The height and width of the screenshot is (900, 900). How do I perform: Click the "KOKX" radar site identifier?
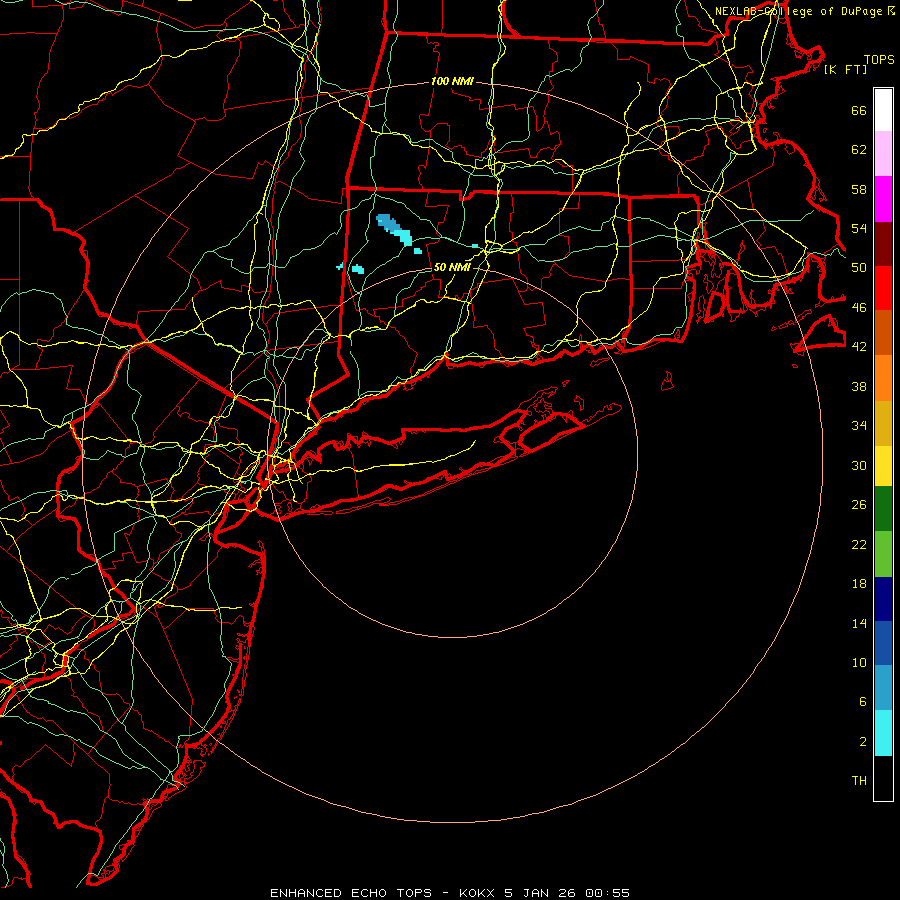(476, 893)
